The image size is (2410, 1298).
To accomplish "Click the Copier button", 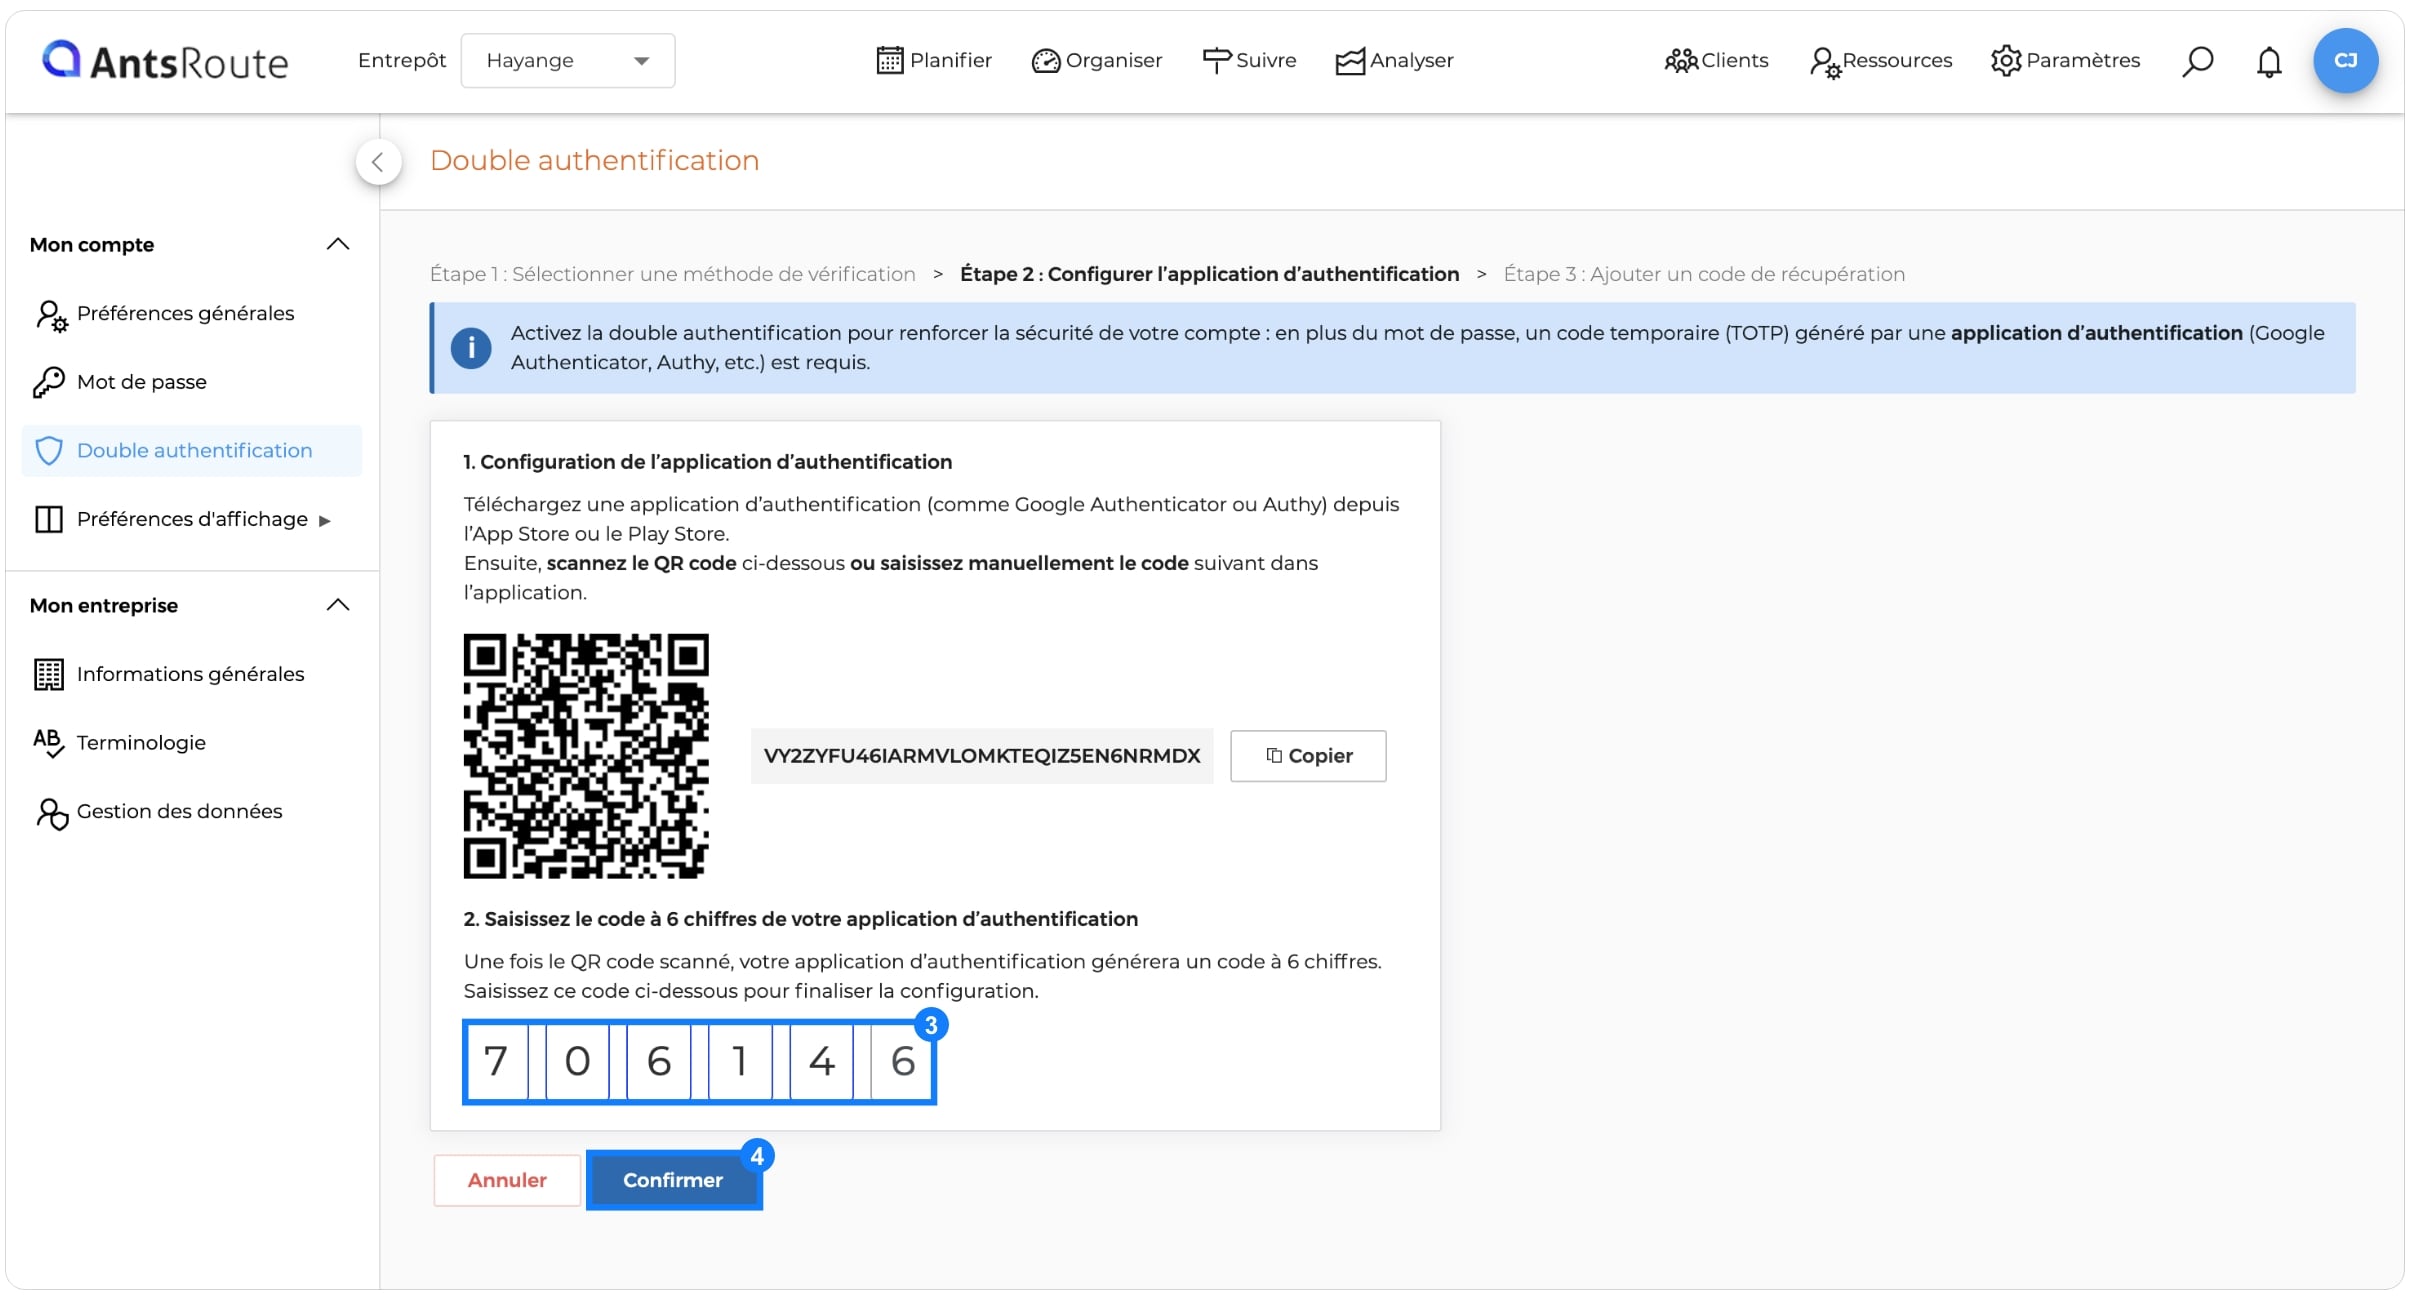I will [1308, 756].
